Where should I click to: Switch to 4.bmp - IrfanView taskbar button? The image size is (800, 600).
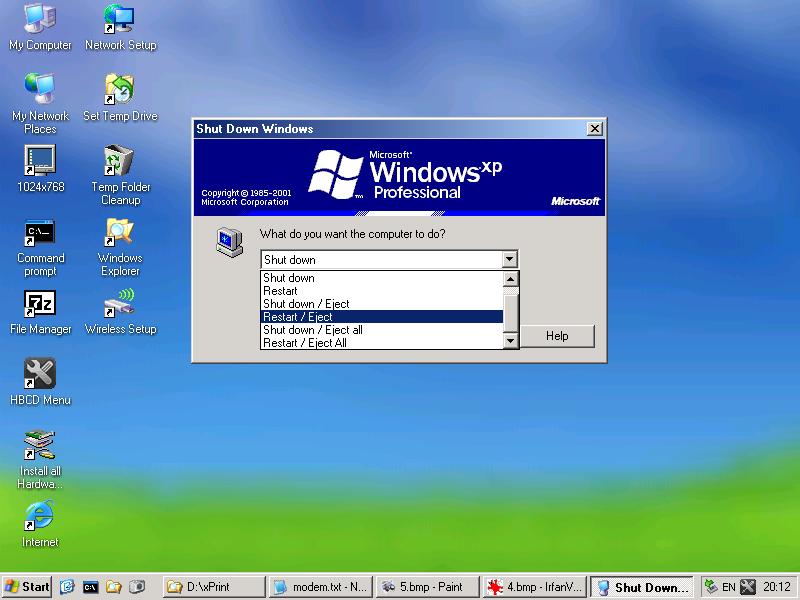coord(535,587)
